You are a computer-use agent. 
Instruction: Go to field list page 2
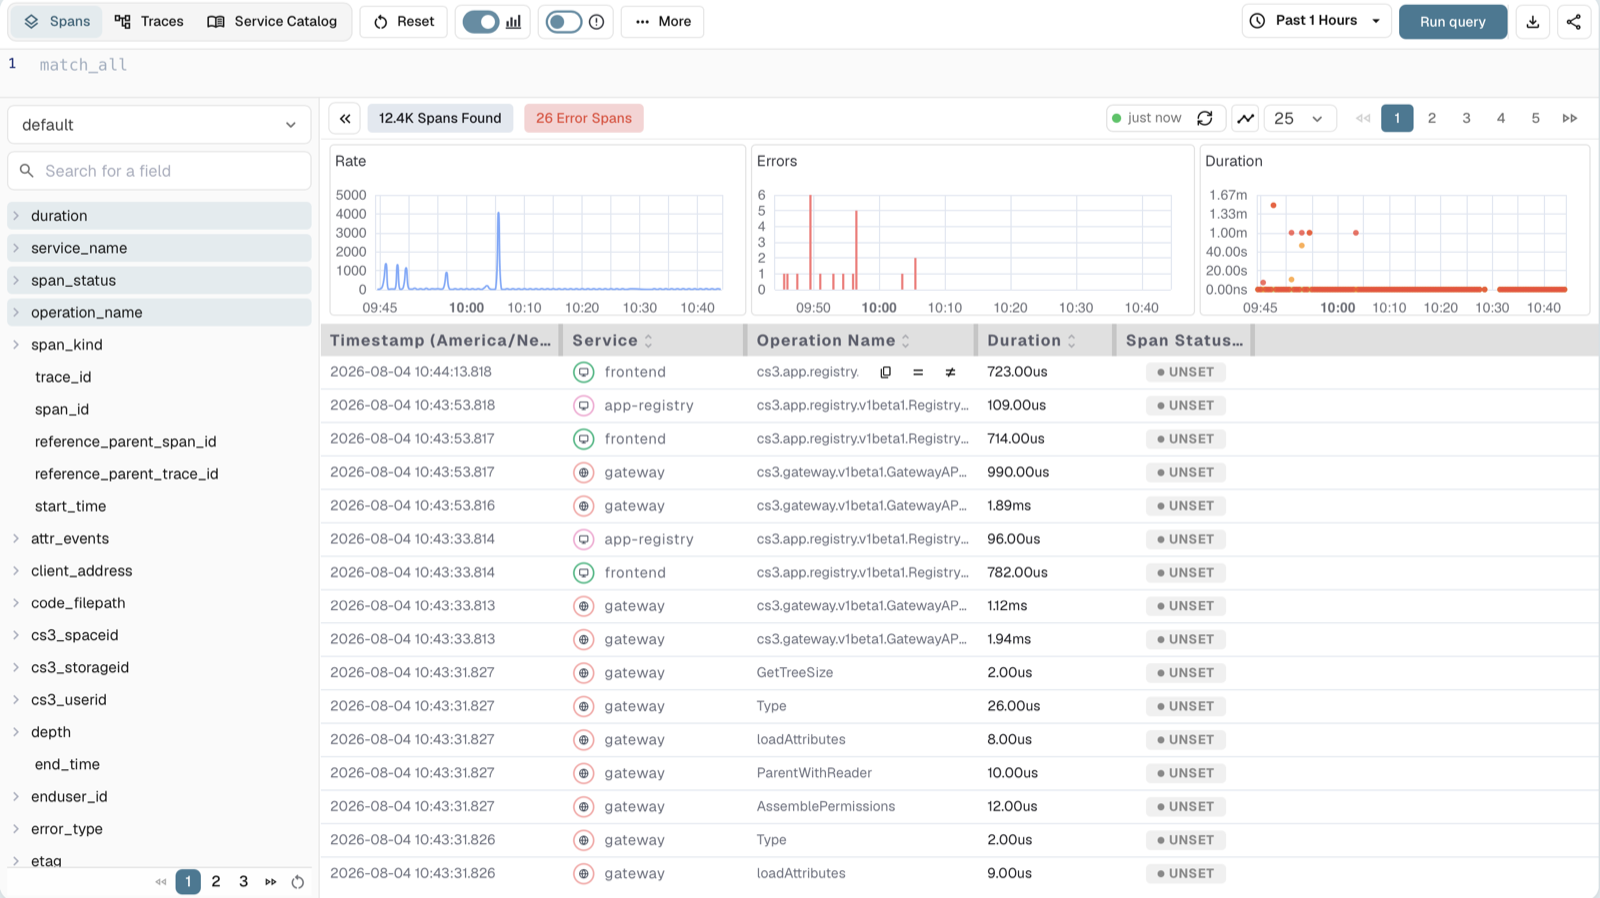(215, 882)
